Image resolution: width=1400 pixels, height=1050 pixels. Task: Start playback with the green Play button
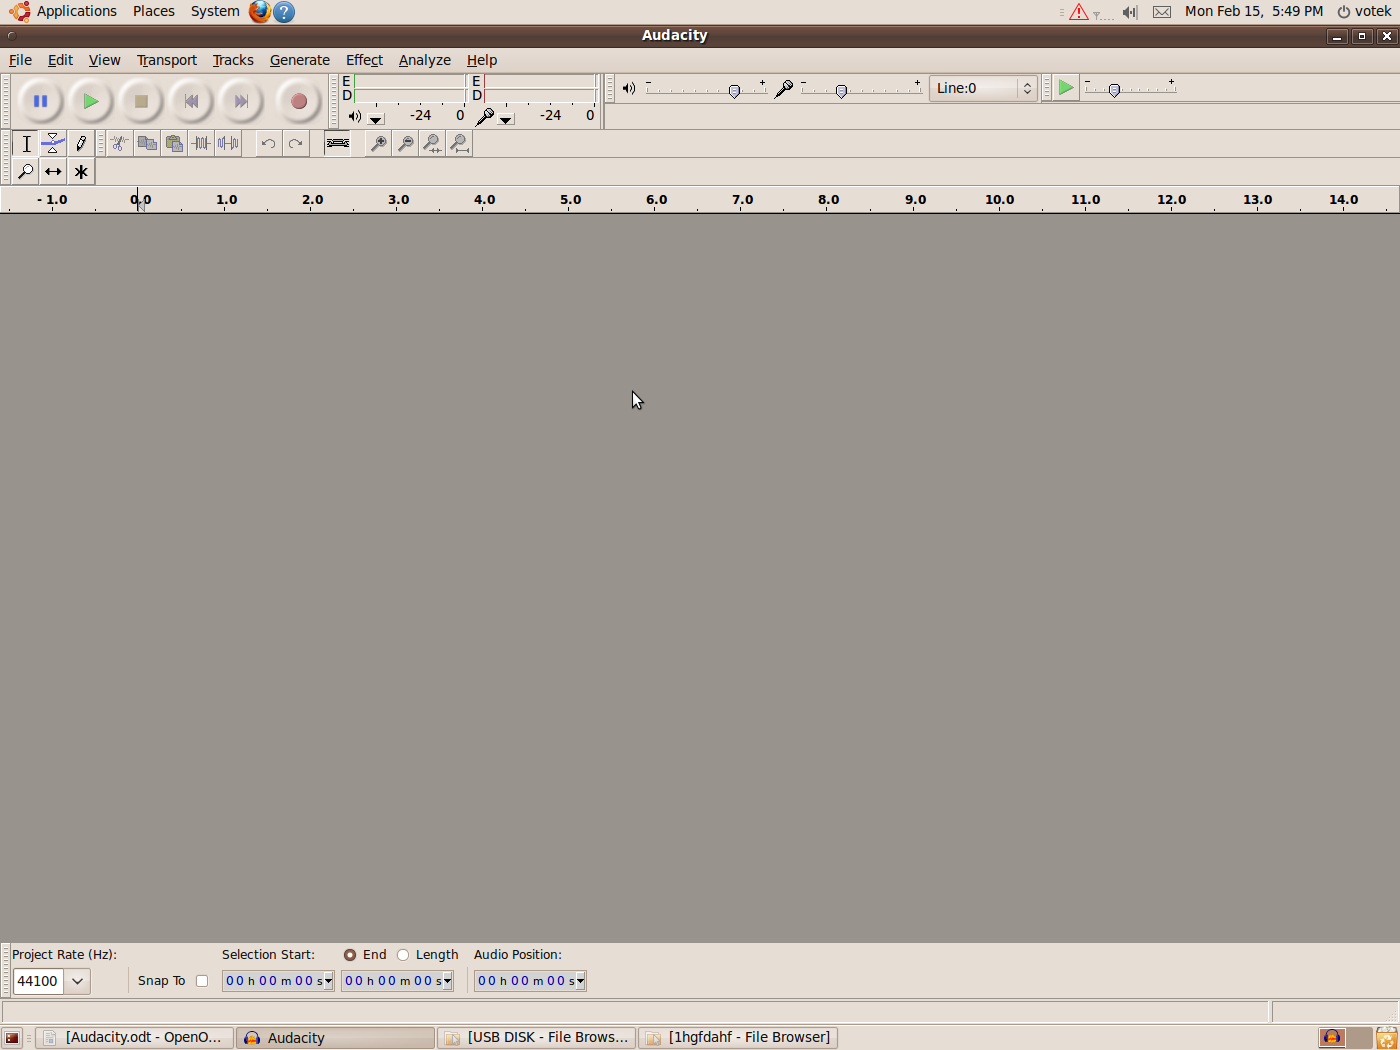pos(90,101)
